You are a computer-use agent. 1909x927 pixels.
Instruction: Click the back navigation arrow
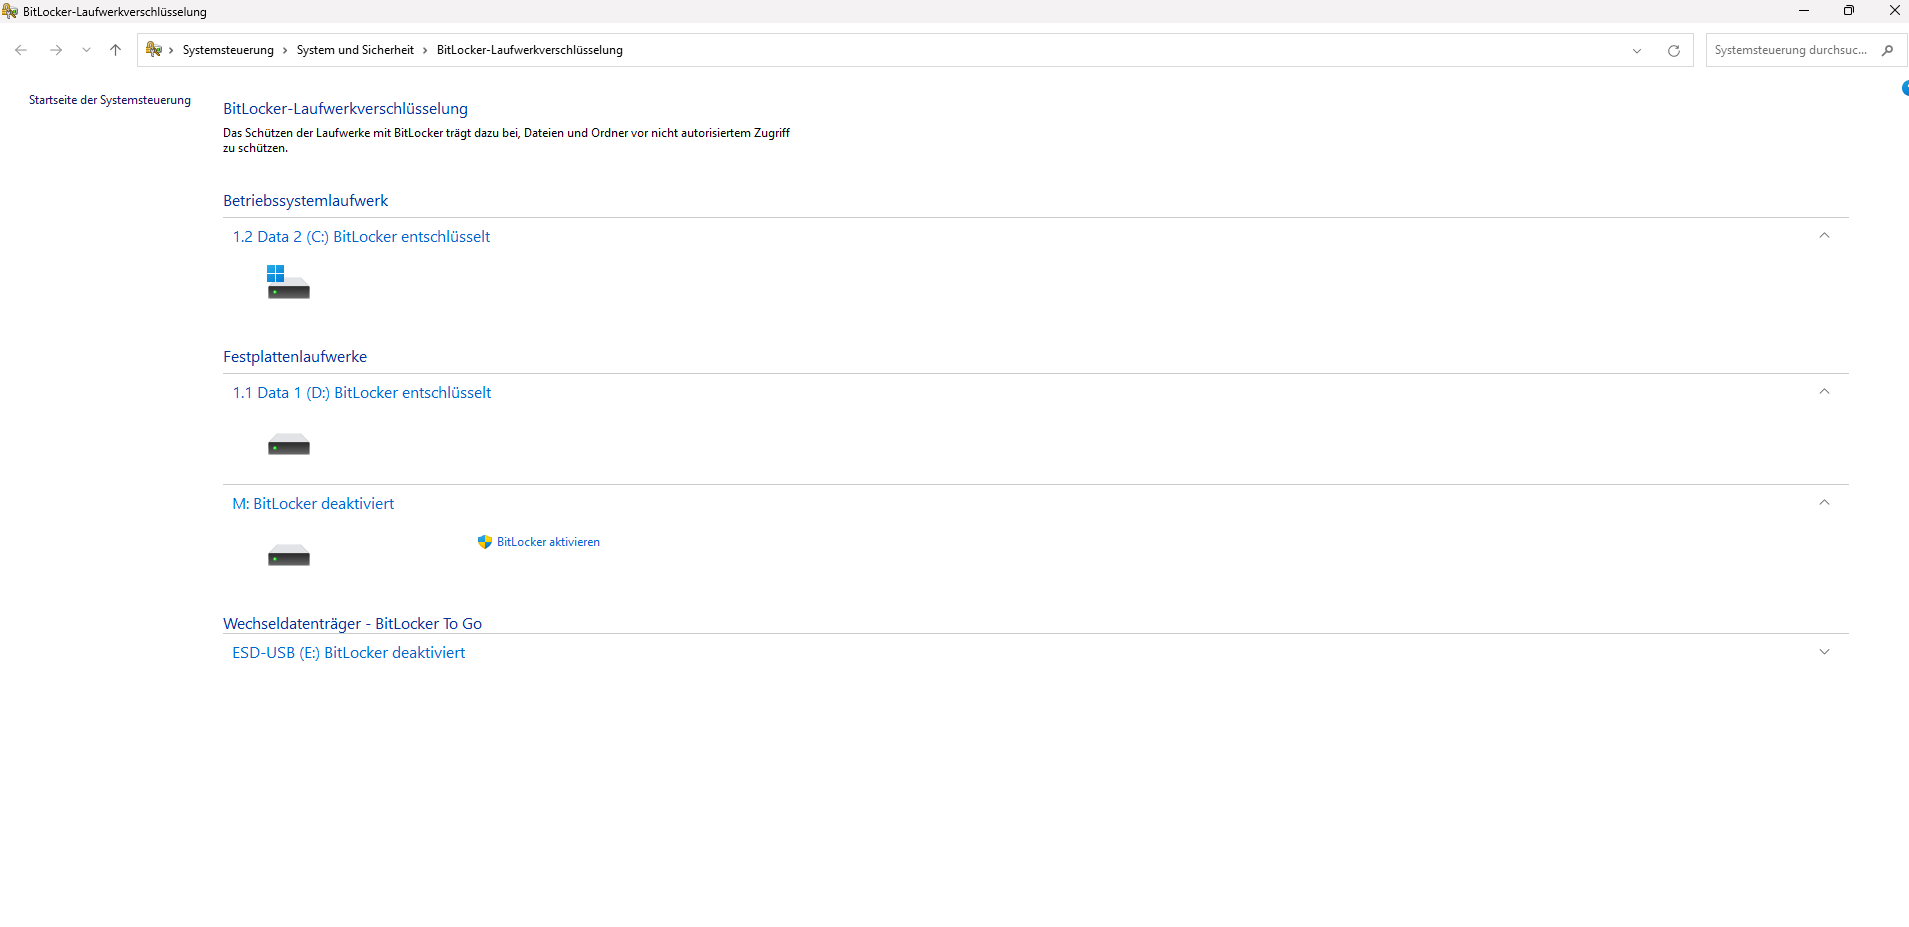(21, 50)
